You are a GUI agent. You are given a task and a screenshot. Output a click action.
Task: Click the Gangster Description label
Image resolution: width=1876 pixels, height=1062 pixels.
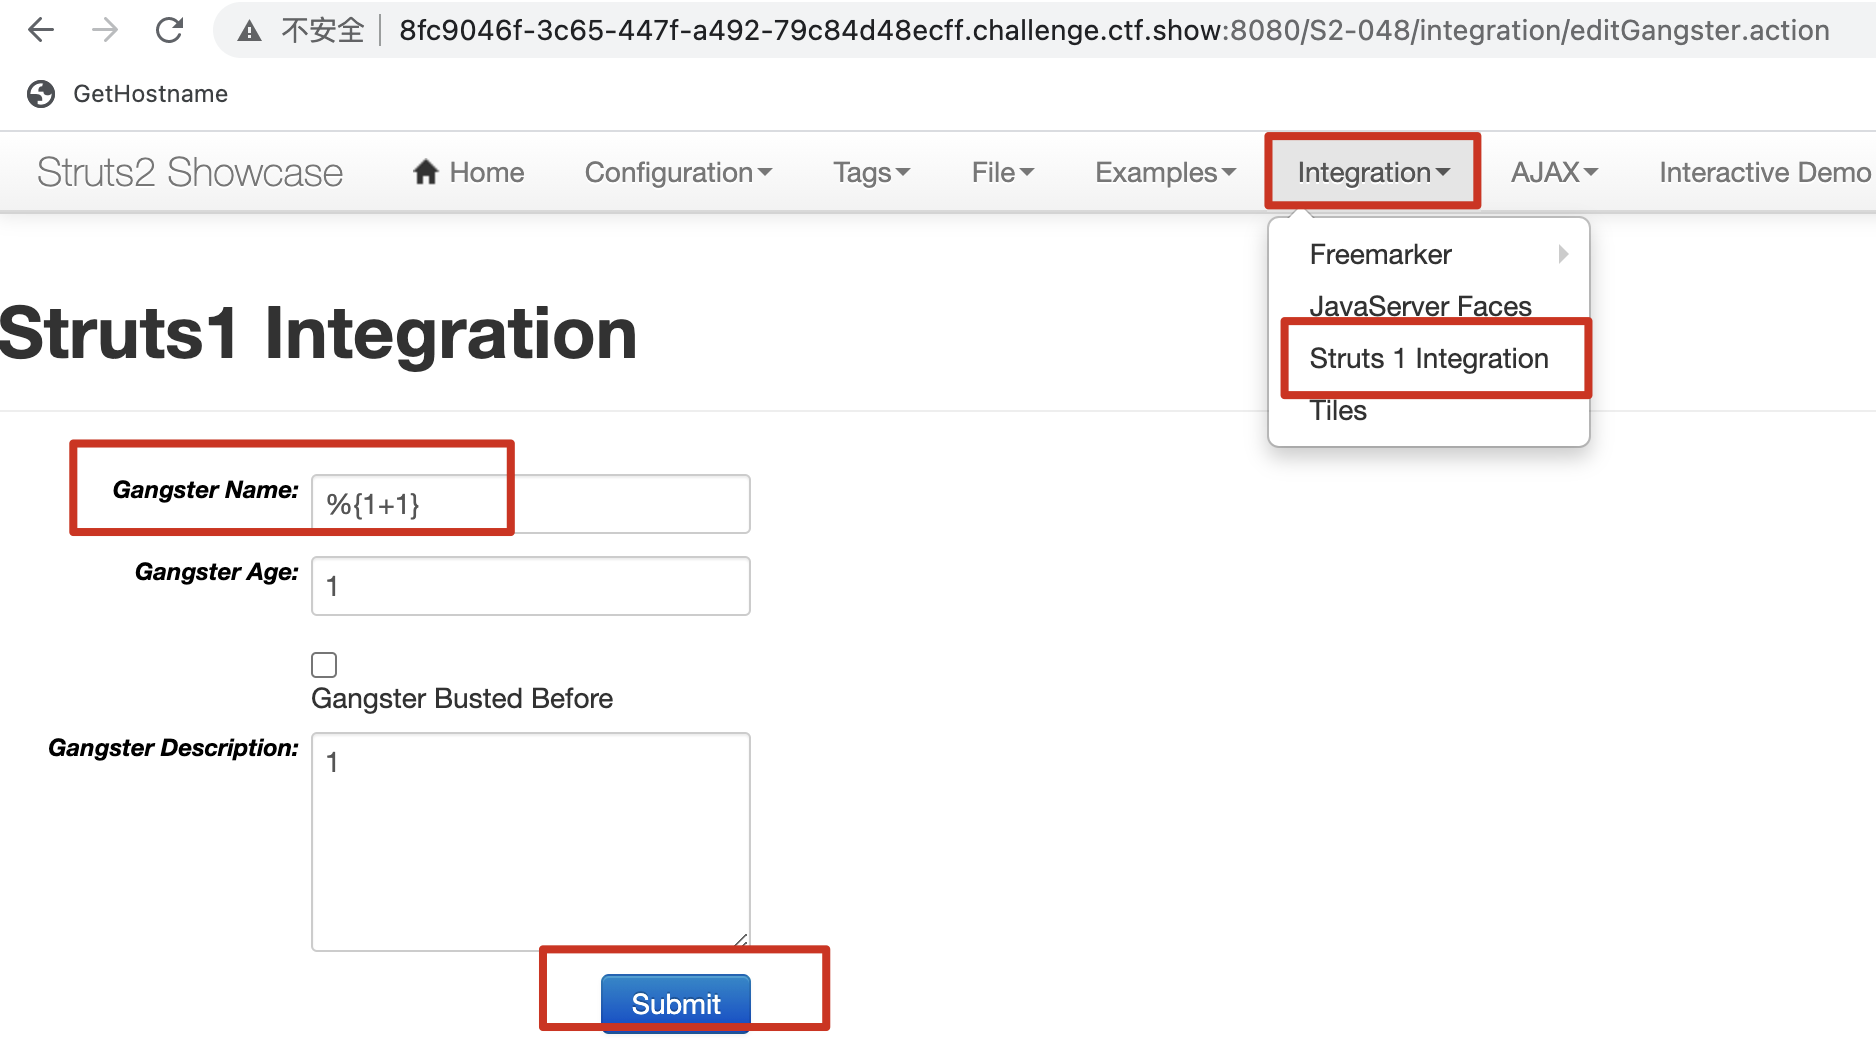click(x=173, y=747)
